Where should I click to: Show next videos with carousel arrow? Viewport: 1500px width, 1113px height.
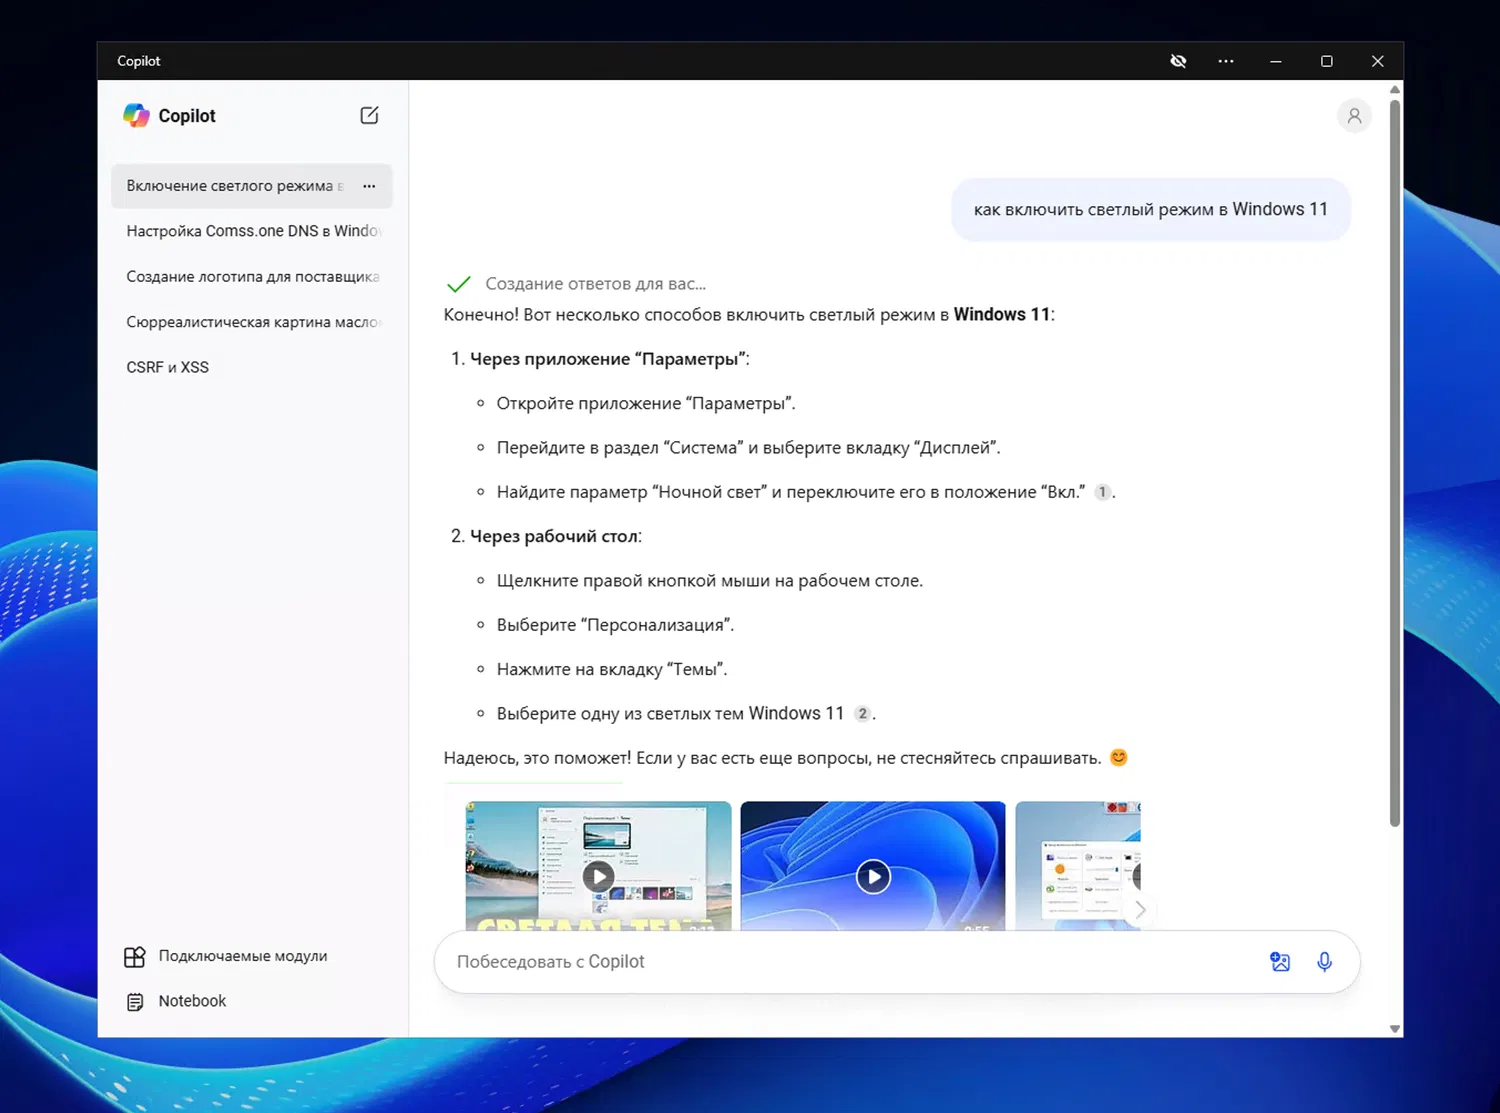tap(1140, 910)
